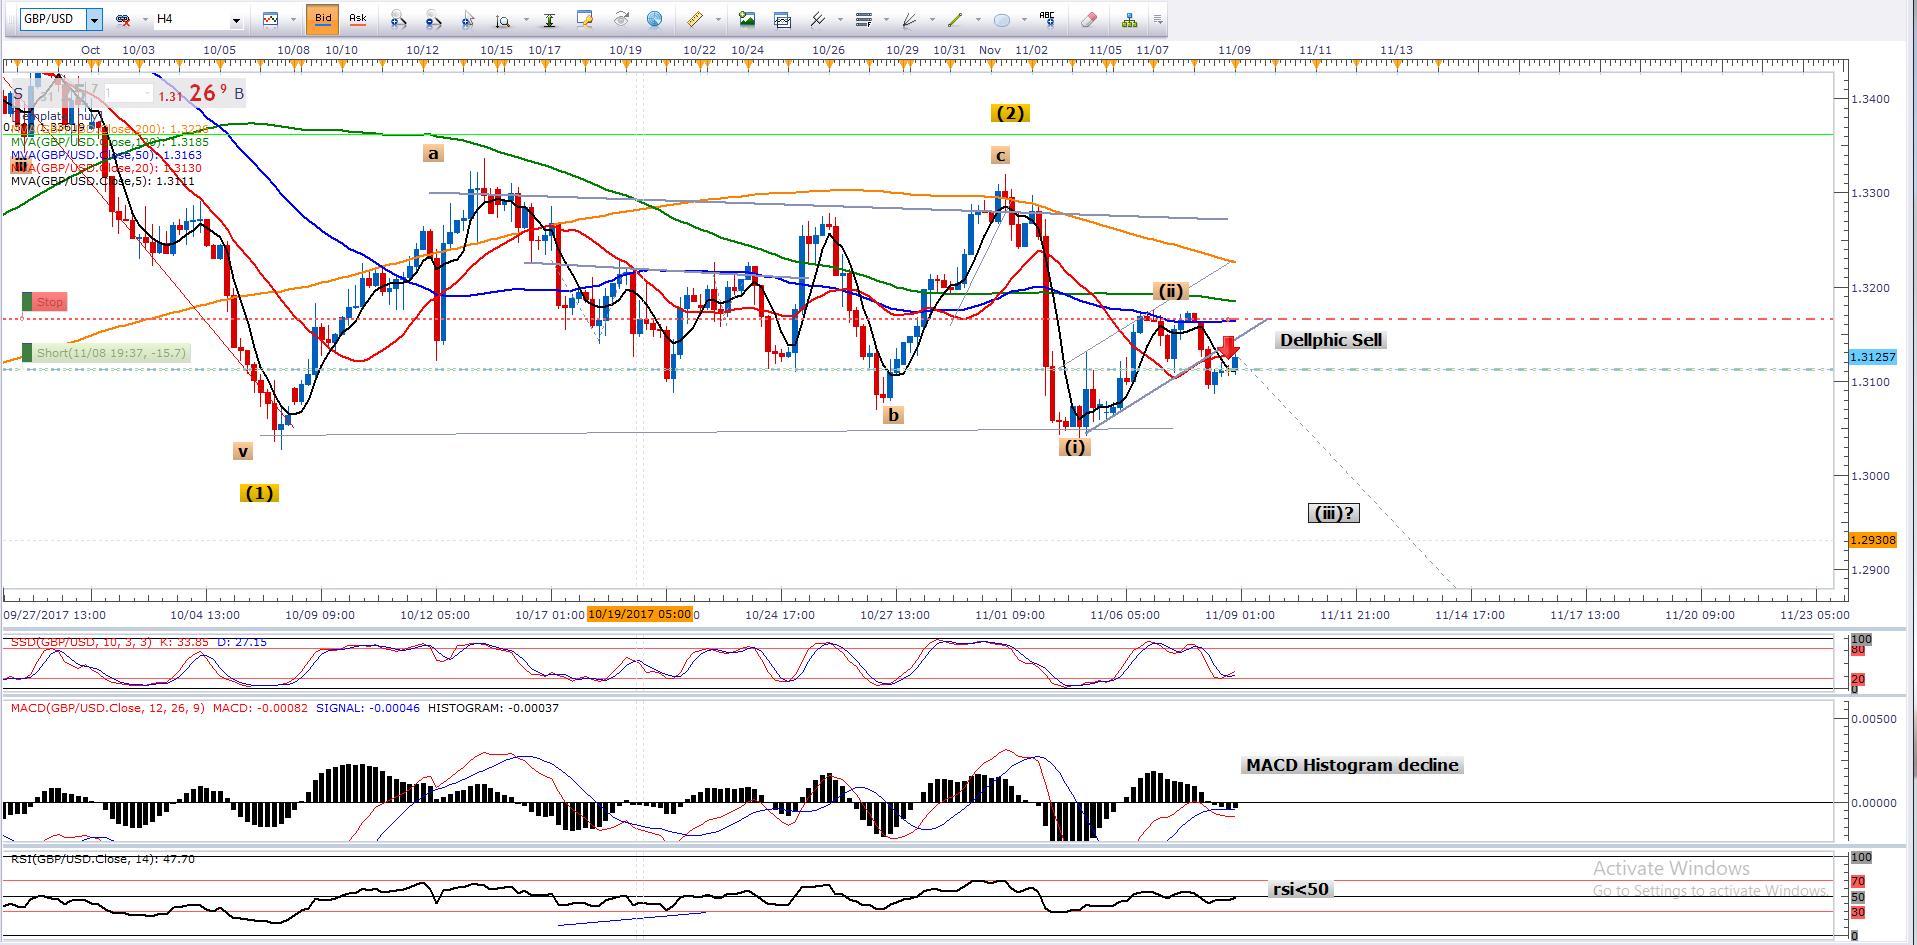Viewport: 1917px width, 945px height.
Task: Click the highlighted 10/19/2017 05:00 time marker
Action: coord(640,614)
